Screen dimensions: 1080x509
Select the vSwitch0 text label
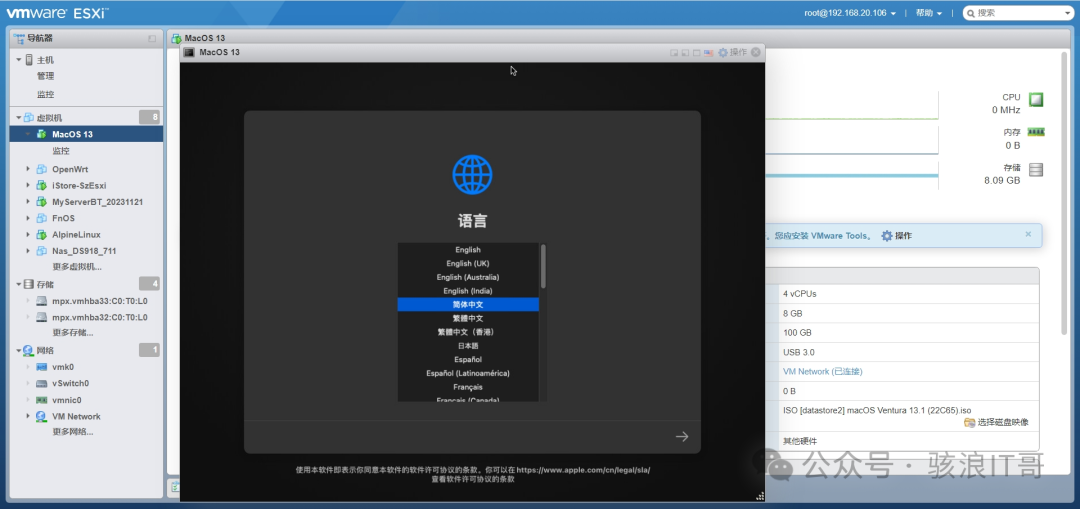pyautogui.click(x=70, y=384)
